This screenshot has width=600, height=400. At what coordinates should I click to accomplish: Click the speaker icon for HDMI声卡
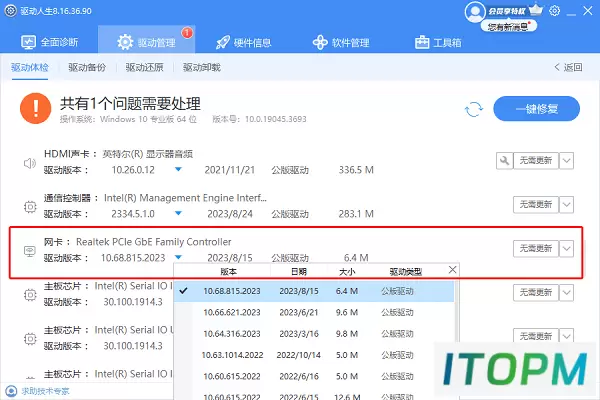pyautogui.click(x=30, y=163)
